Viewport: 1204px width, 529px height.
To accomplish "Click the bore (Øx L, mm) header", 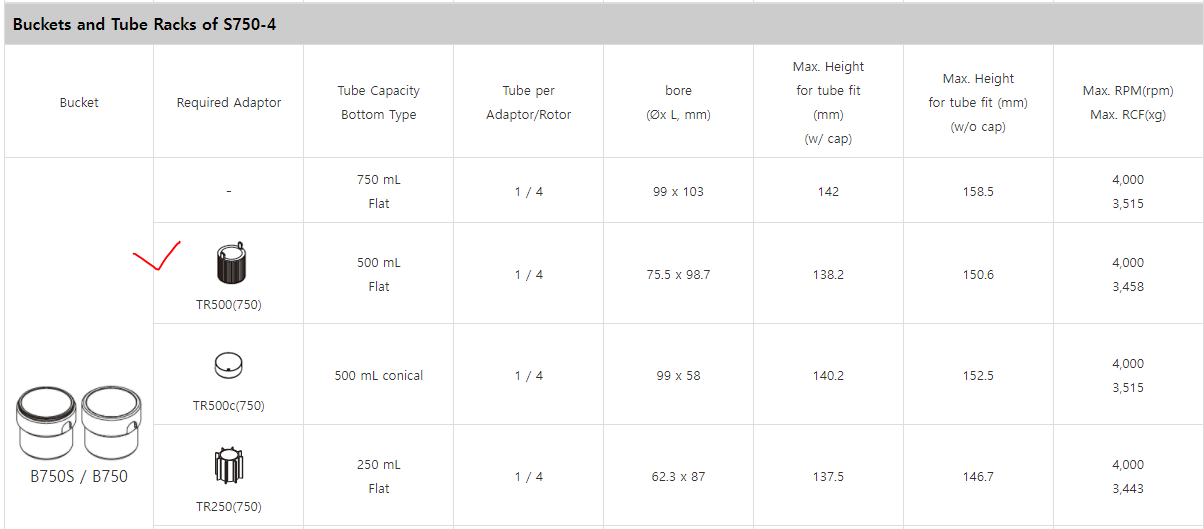I will click(678, 102).
